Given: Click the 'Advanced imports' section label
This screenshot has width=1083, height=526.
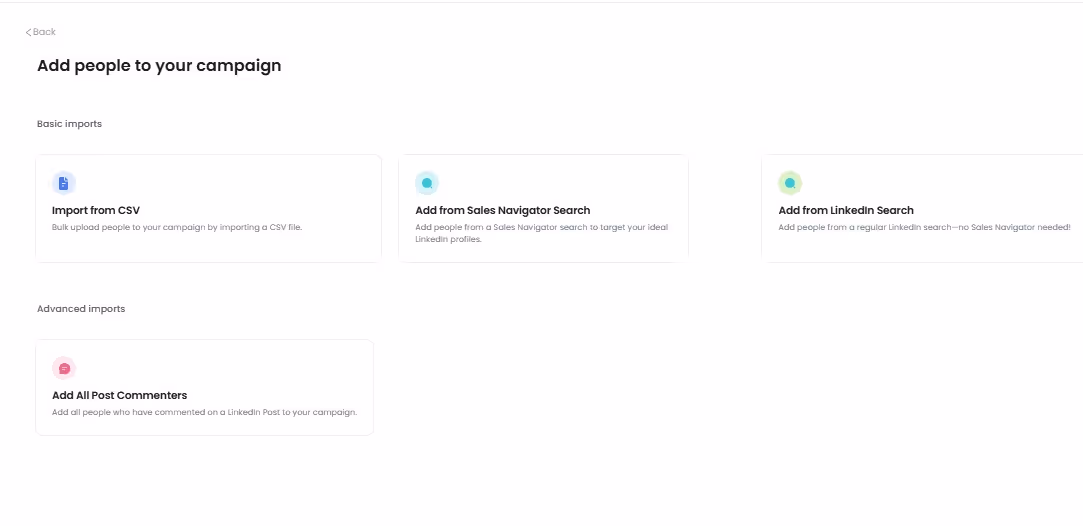Looking at the screenshot, I should pyautogui.click(x=81, y=309).
